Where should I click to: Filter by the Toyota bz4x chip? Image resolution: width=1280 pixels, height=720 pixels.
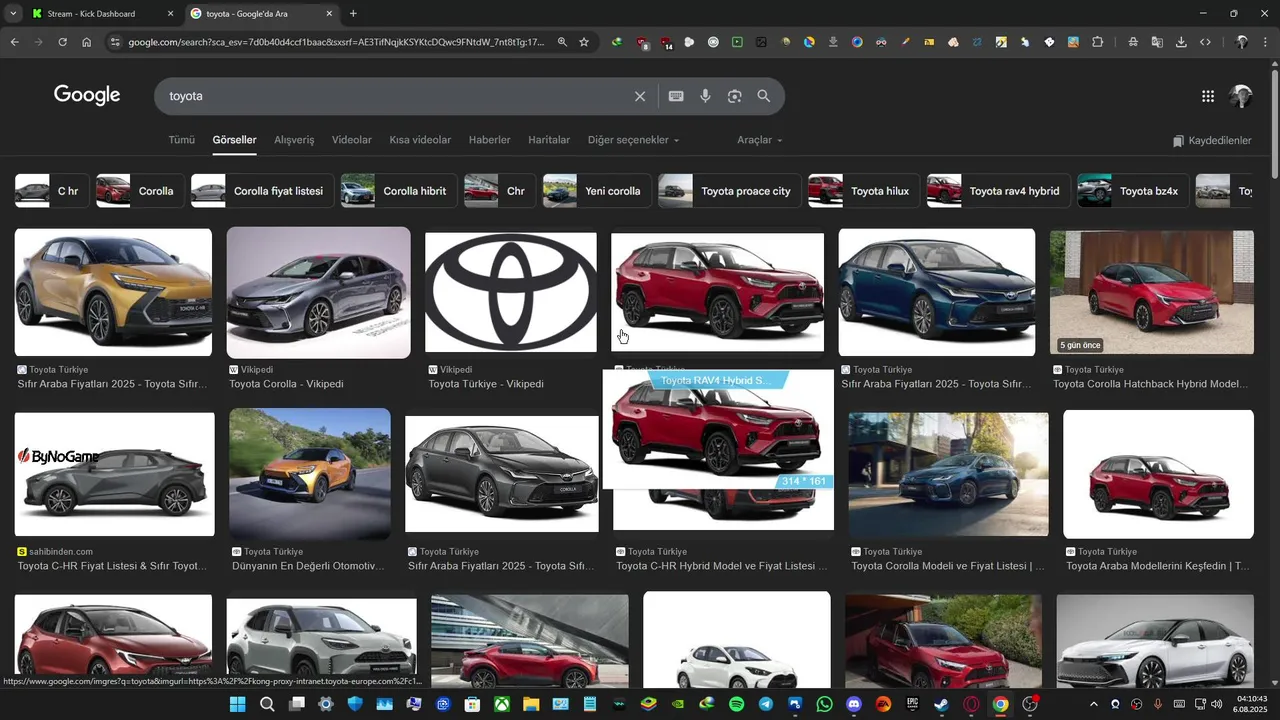click(x=1133, y=191)
